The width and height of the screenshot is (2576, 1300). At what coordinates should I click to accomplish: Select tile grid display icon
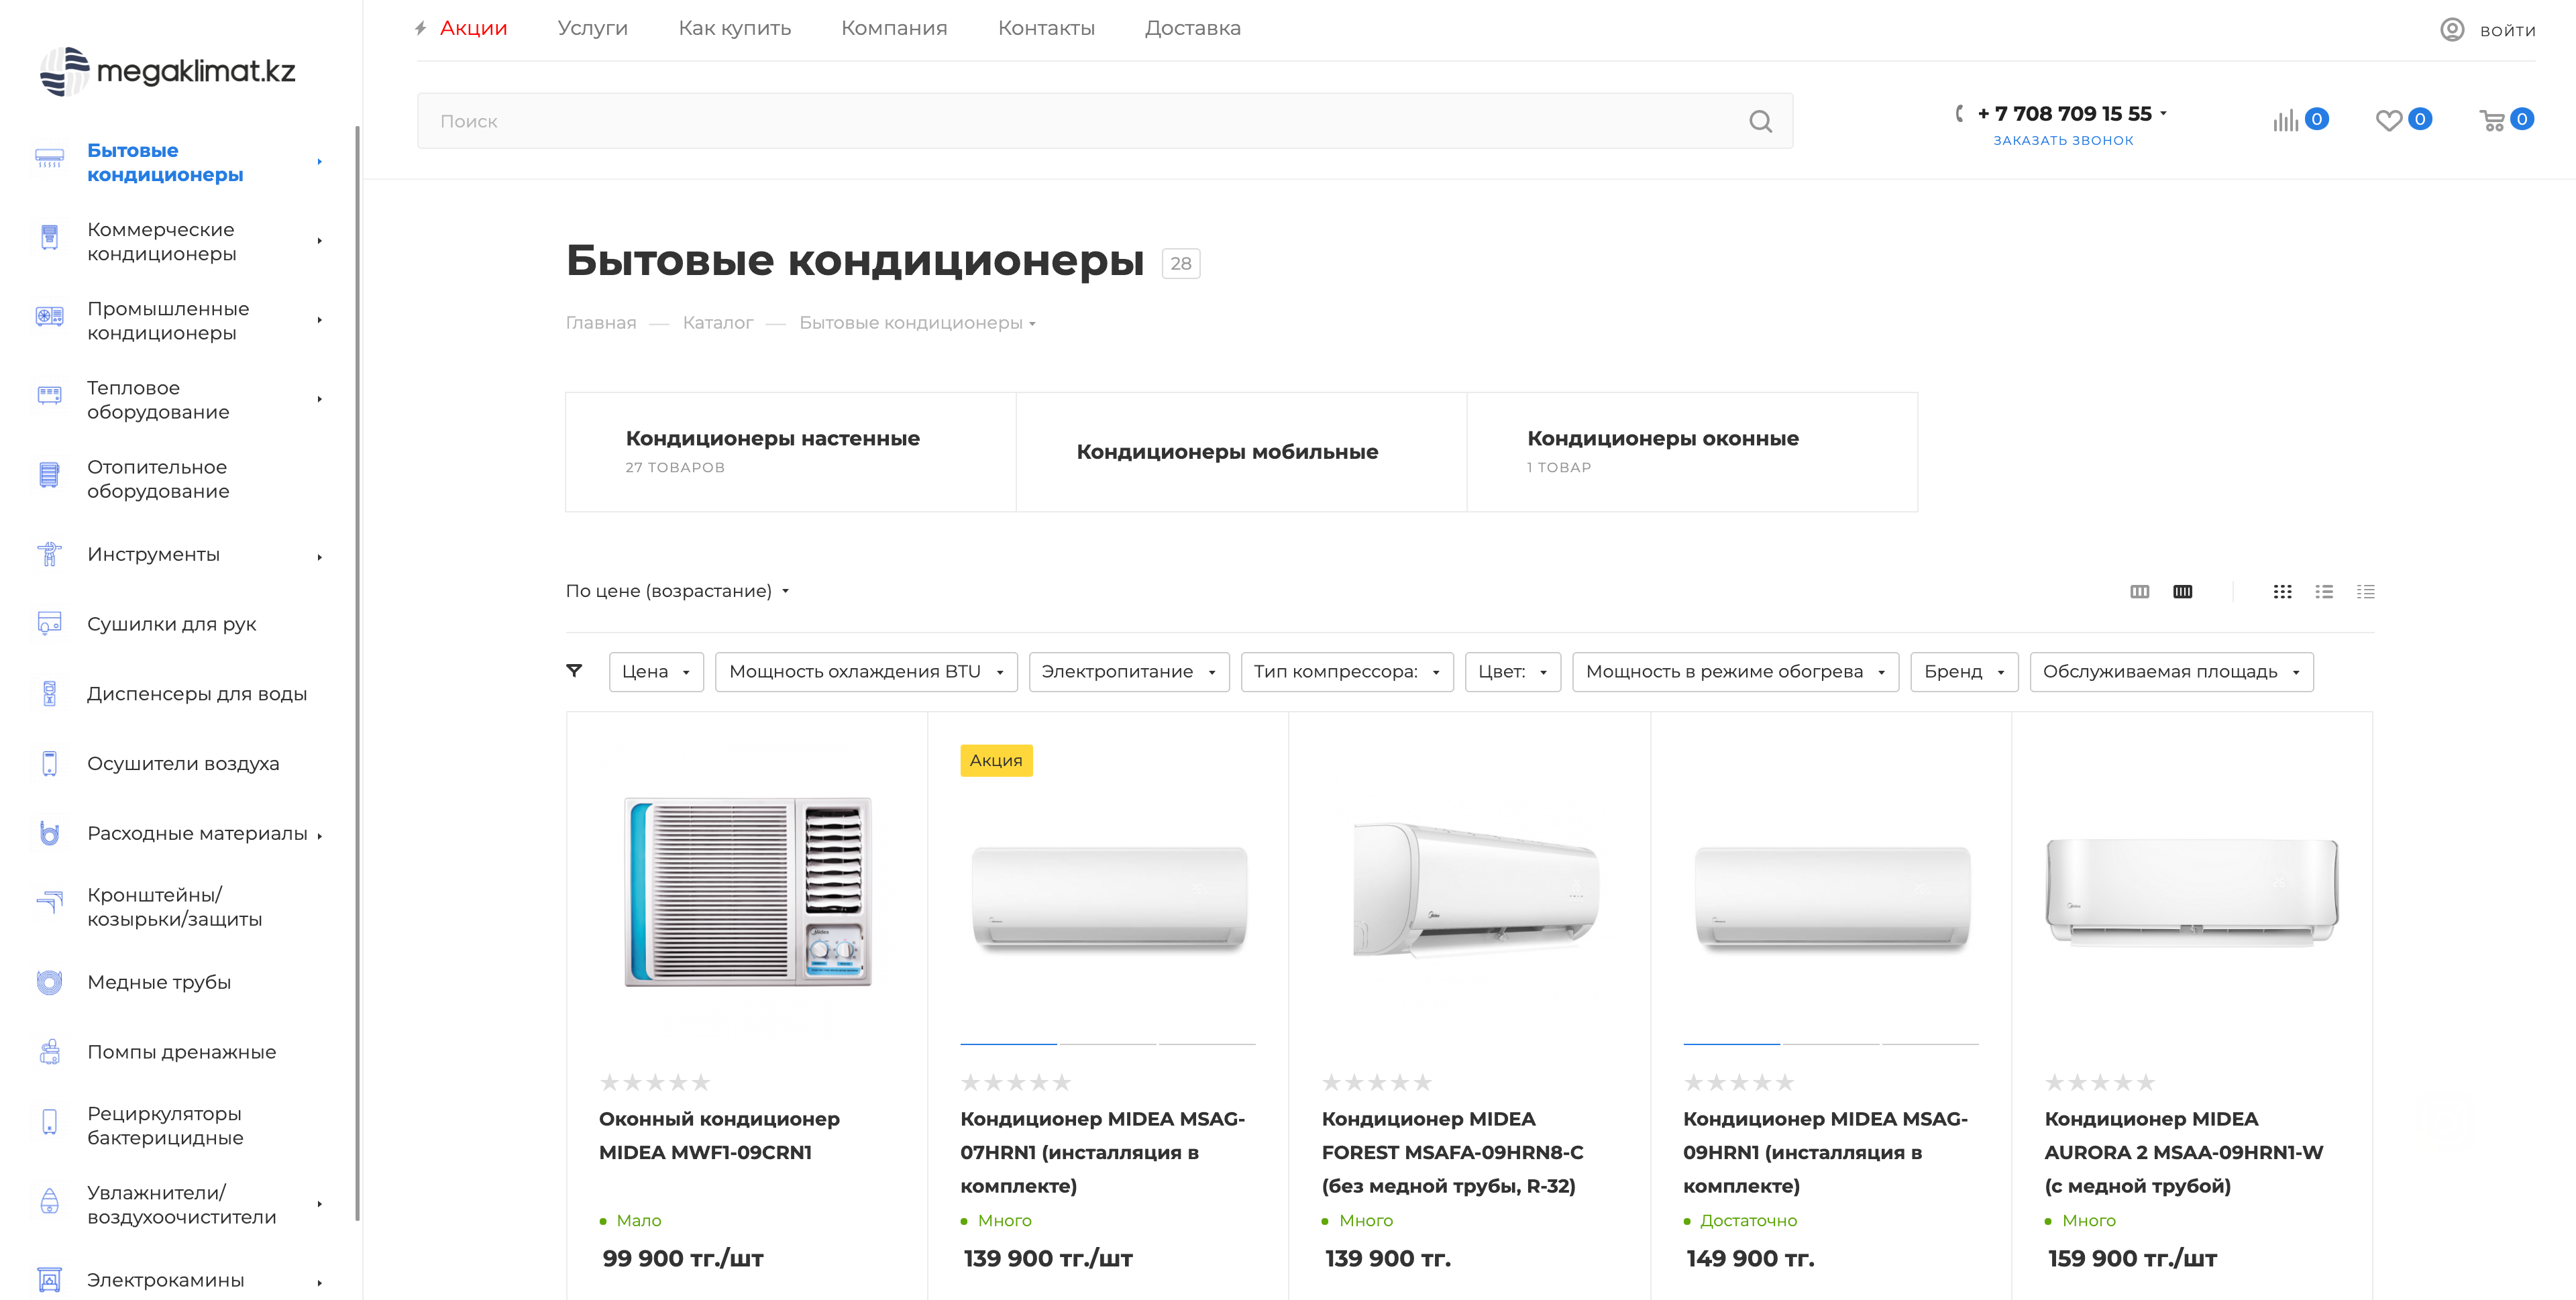pos(2282,591)
